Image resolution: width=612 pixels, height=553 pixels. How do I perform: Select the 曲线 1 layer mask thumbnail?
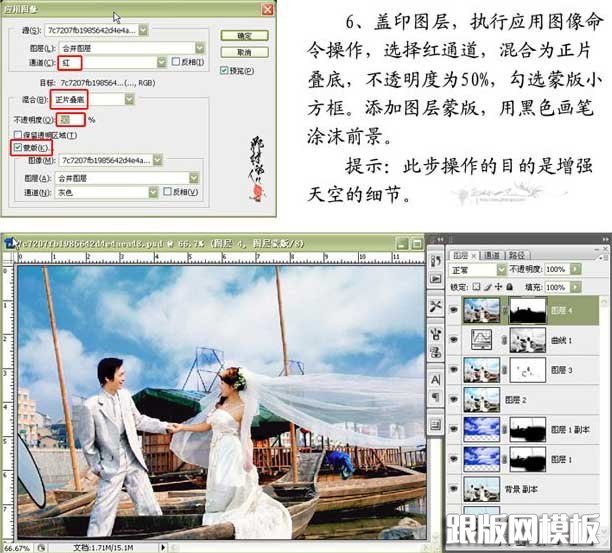[x=528, y=340]
